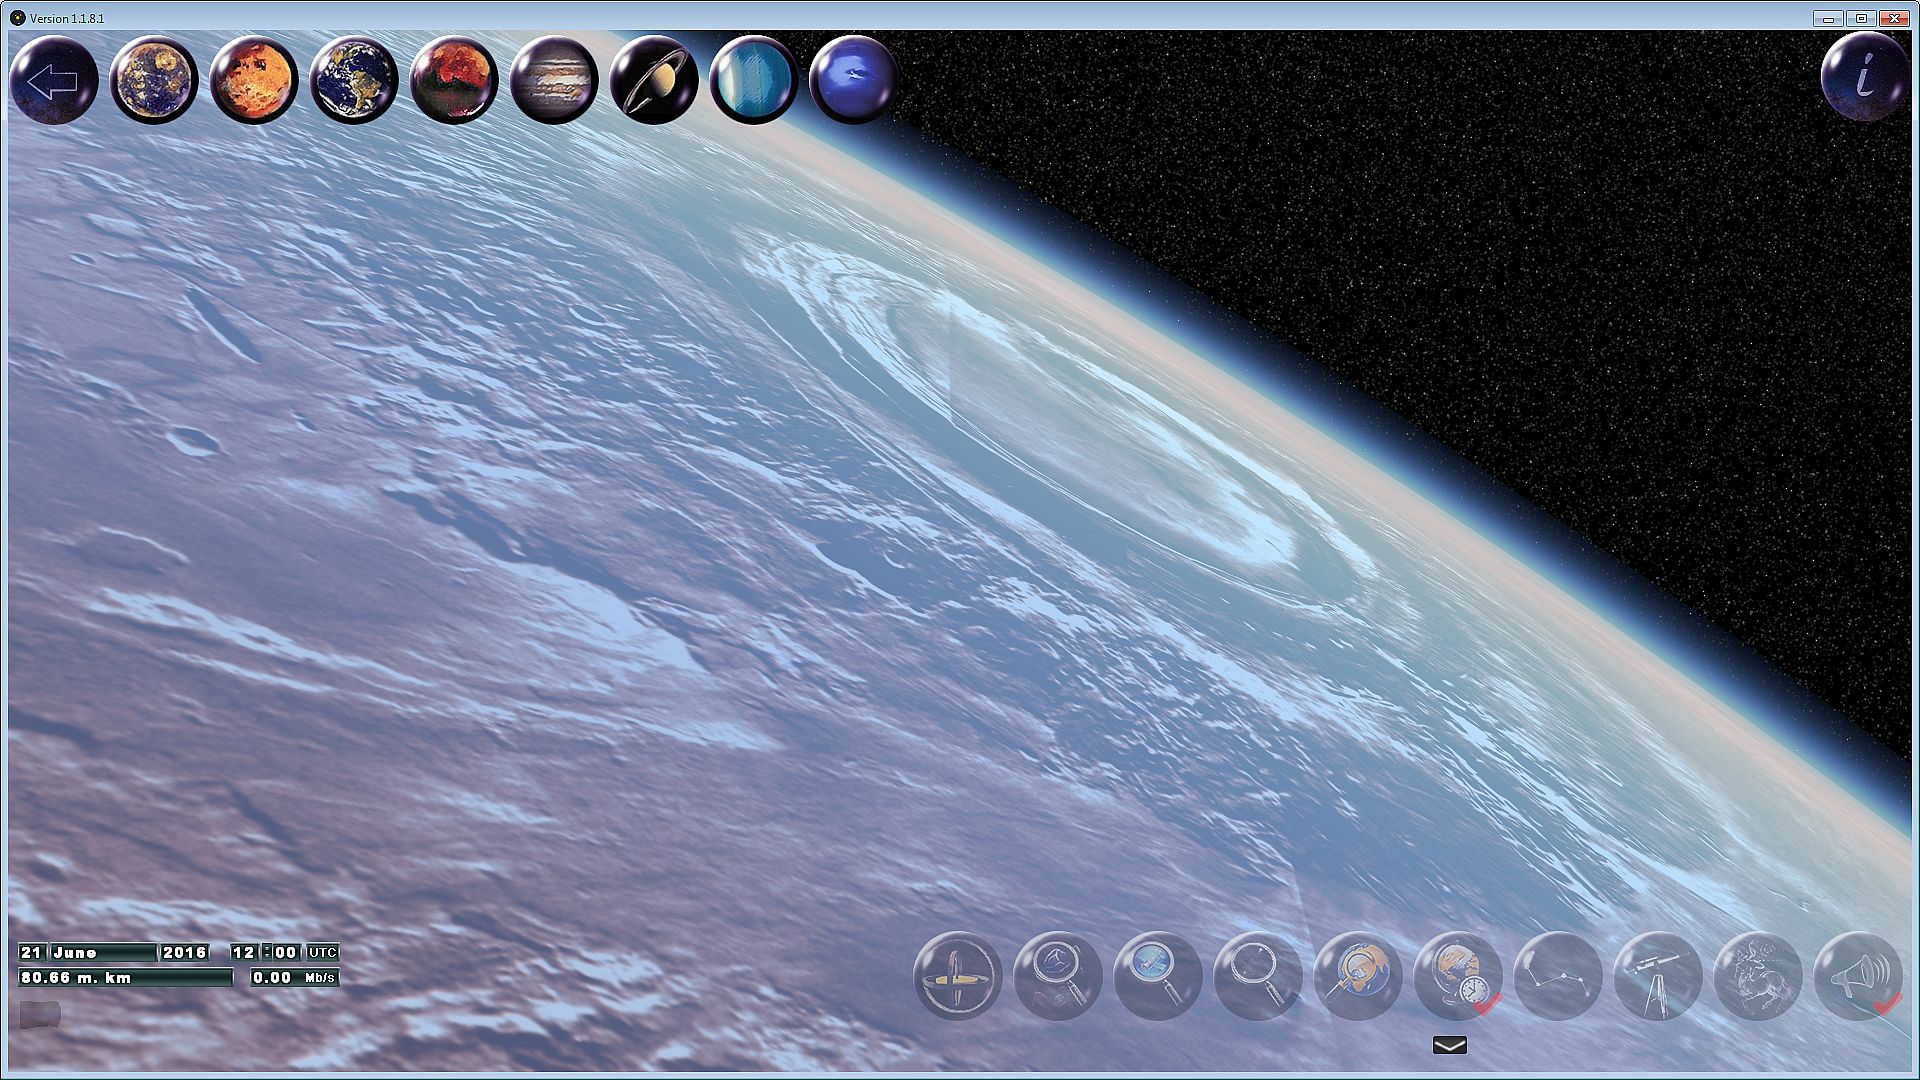Select the Earth planet icon

tap(353, 80)
